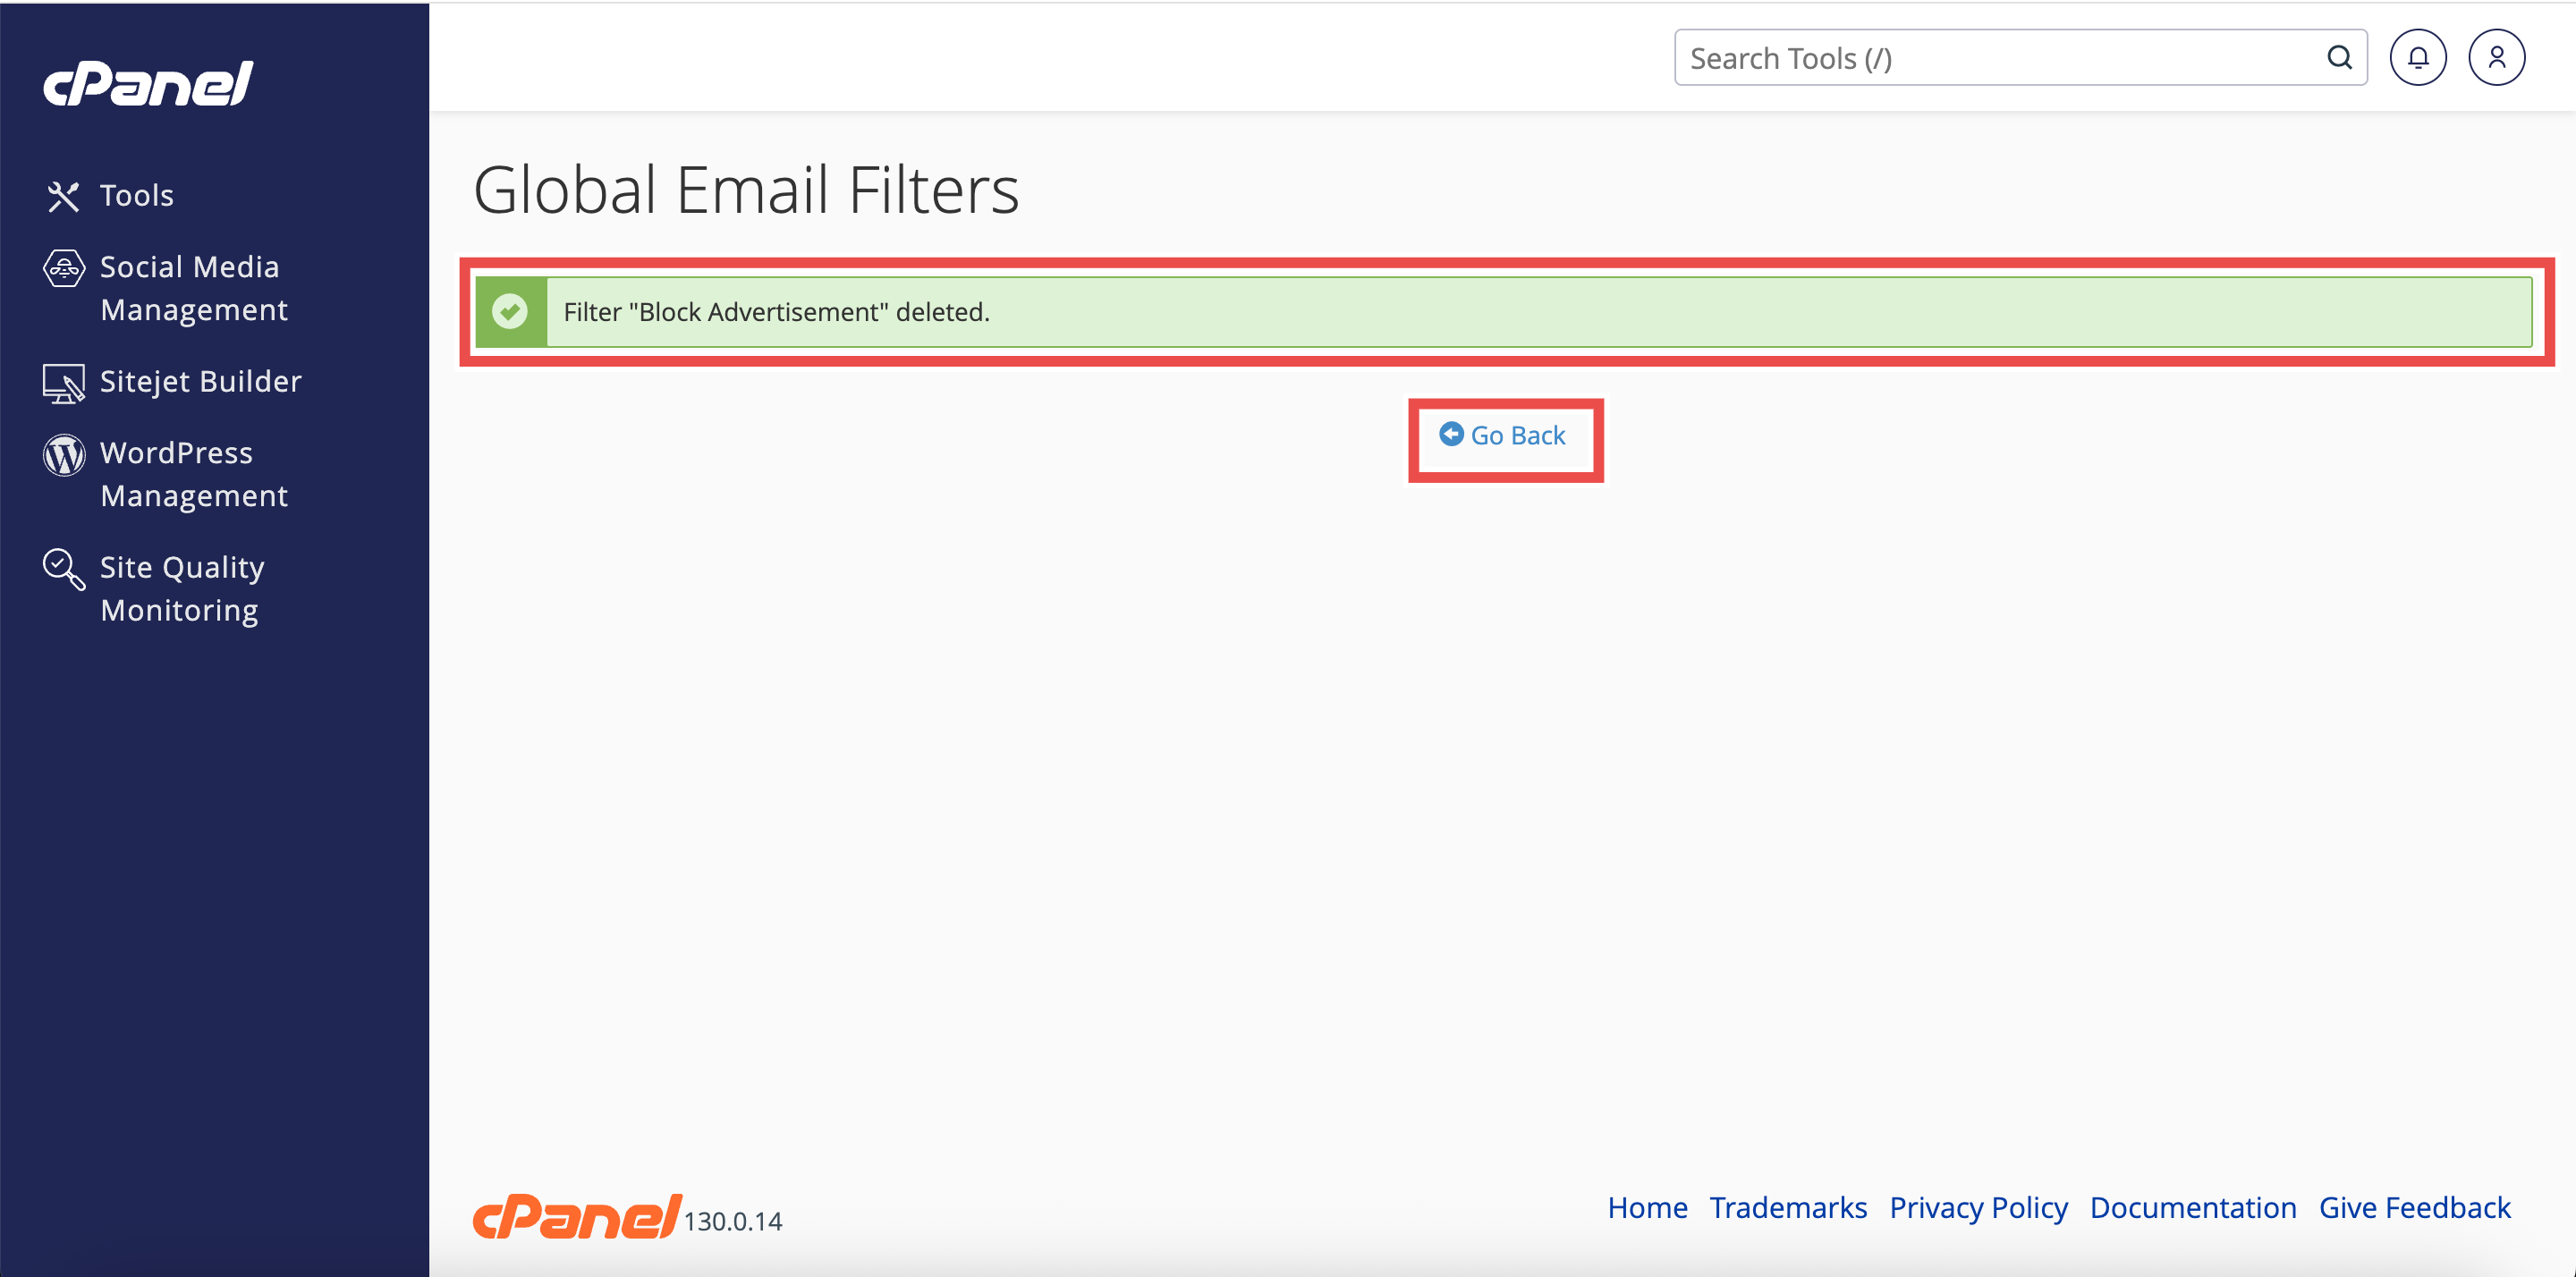Viewport: 2576px width, 1277px height.
Task: Click the Site Quality Monitoring magnifier icon
Action: [x=64, y=569]
